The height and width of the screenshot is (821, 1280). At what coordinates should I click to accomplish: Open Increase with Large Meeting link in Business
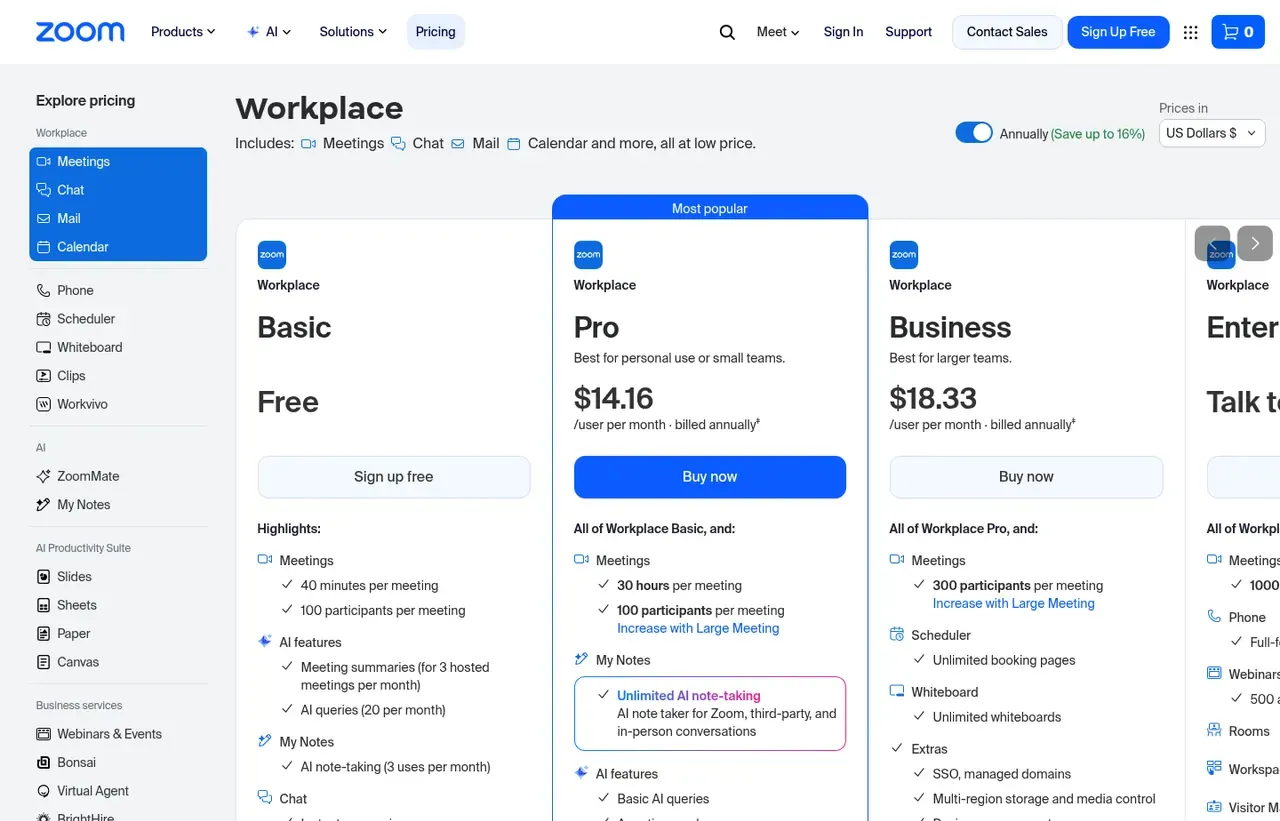pyautogui.click(x=1014, y=603)
